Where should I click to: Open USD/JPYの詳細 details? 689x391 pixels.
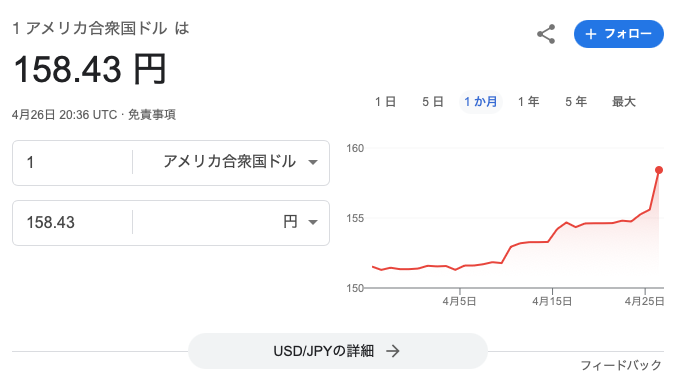pyautogui.click(x=338, y=351)
